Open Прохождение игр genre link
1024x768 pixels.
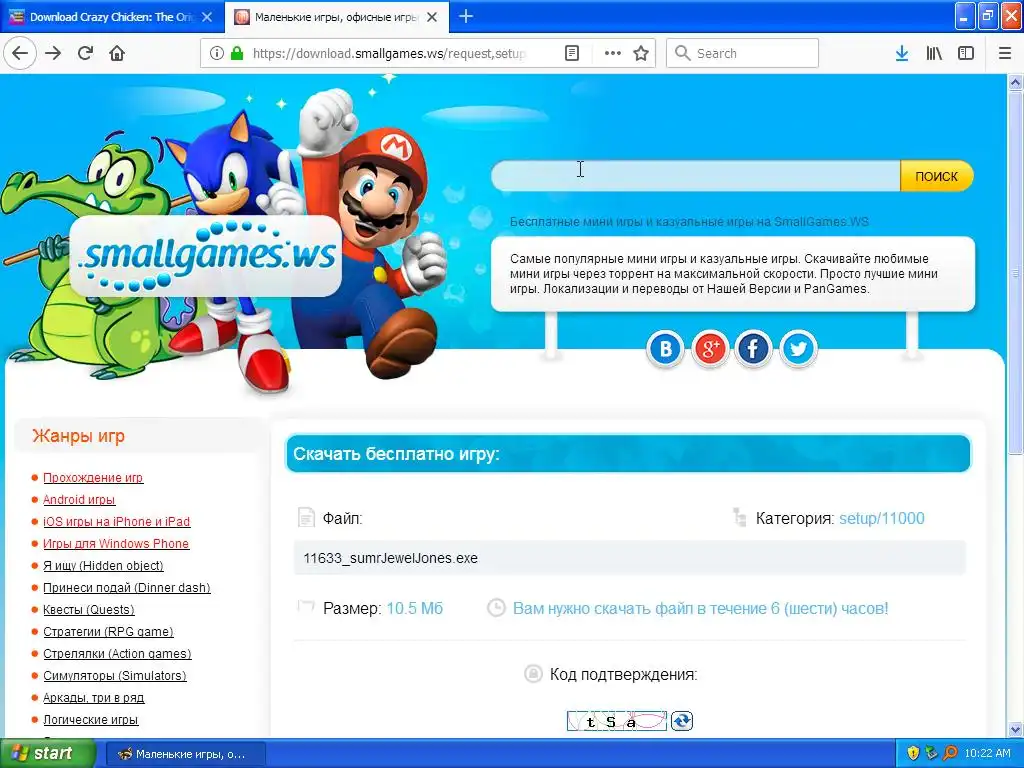click(93, 477)
